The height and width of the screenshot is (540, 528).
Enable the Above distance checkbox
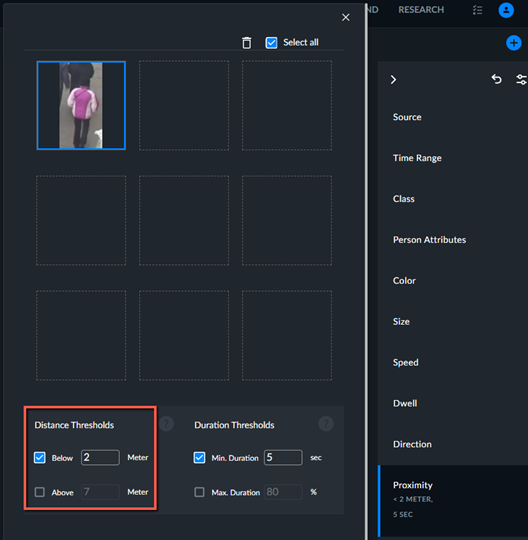[40, 492]
